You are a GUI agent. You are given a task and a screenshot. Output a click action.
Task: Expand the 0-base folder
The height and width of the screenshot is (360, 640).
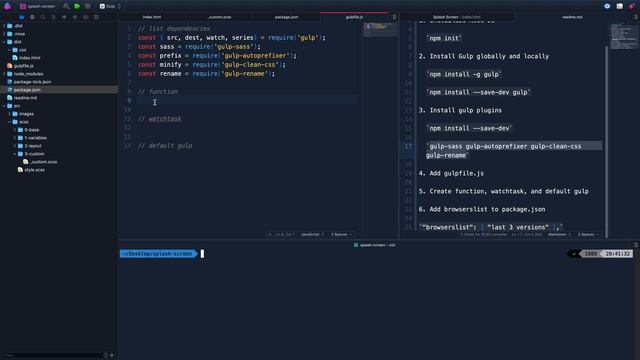pyautogui.click(x=15, y=130)
